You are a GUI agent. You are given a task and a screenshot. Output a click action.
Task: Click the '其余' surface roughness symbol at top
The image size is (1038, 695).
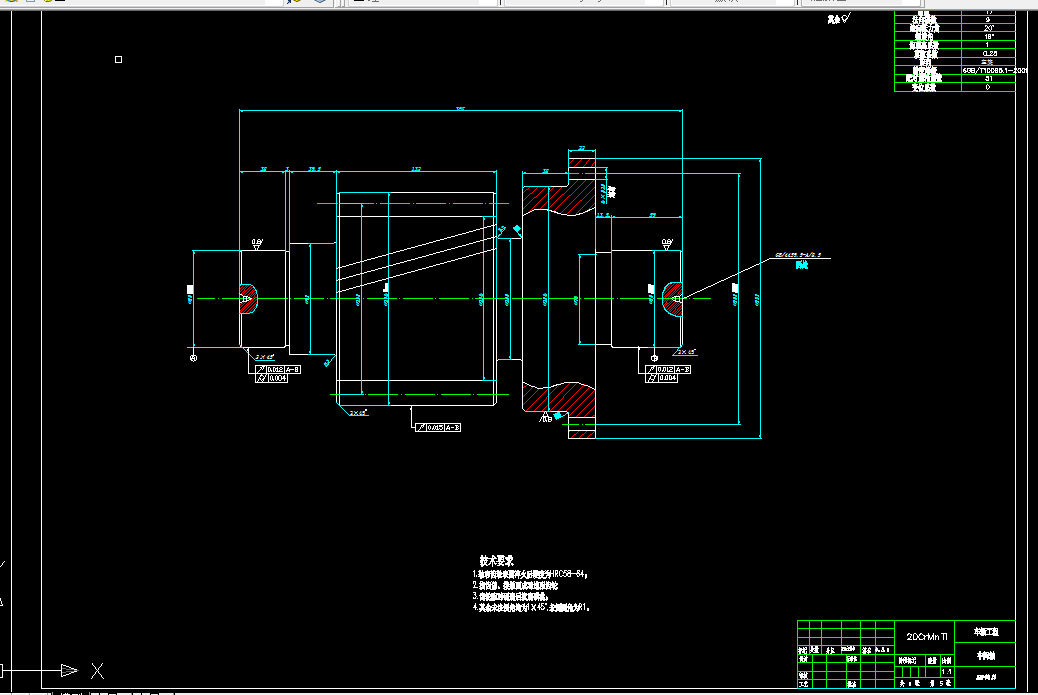838,19
